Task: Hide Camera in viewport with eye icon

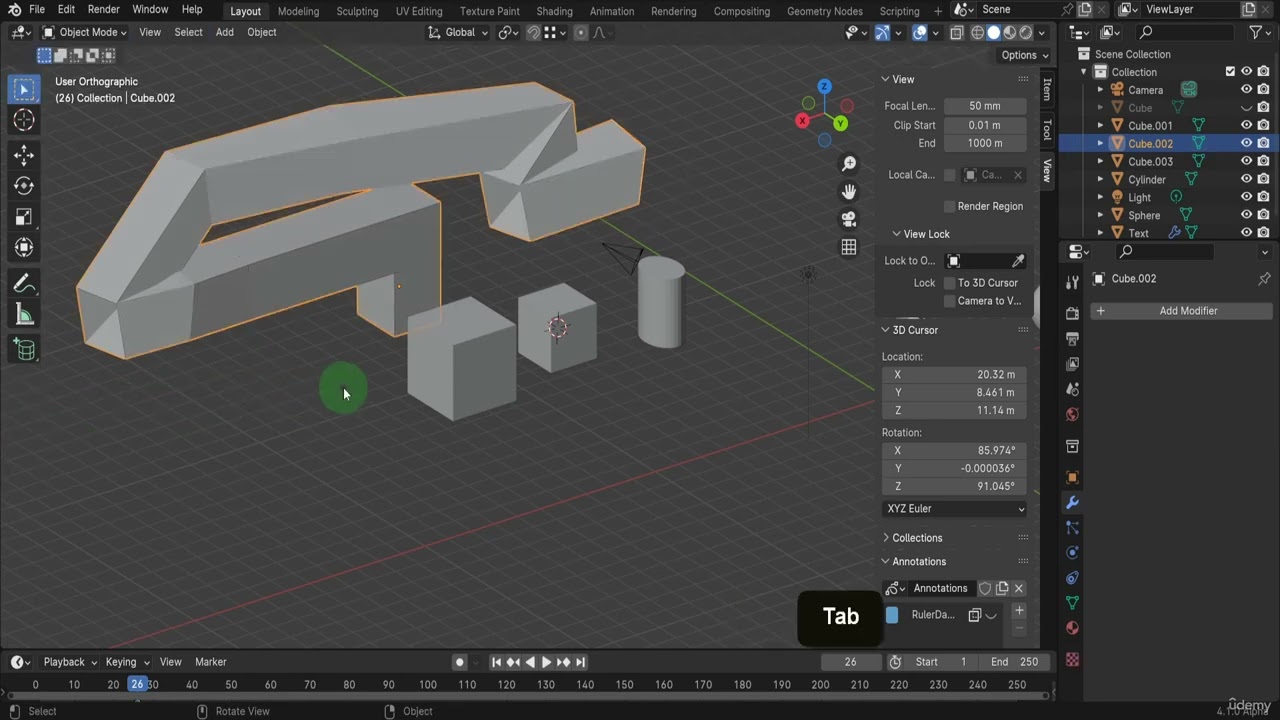Action: 1247,90
